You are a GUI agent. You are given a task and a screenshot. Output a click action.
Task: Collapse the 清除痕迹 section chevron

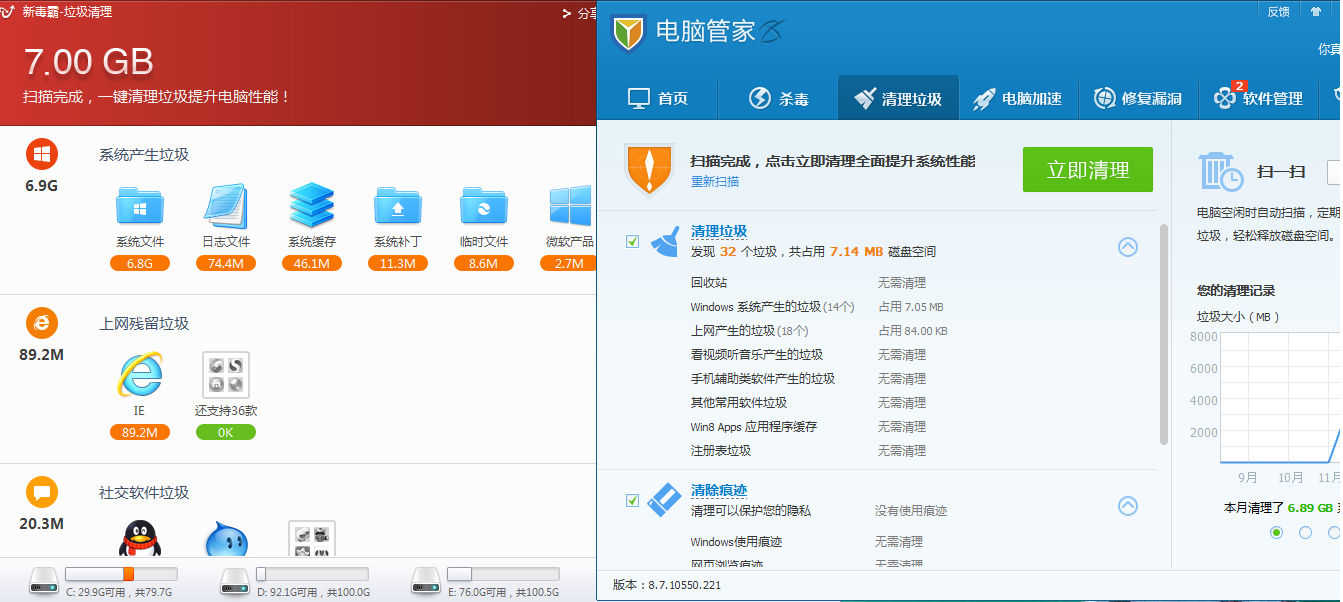coord(1128,505)
